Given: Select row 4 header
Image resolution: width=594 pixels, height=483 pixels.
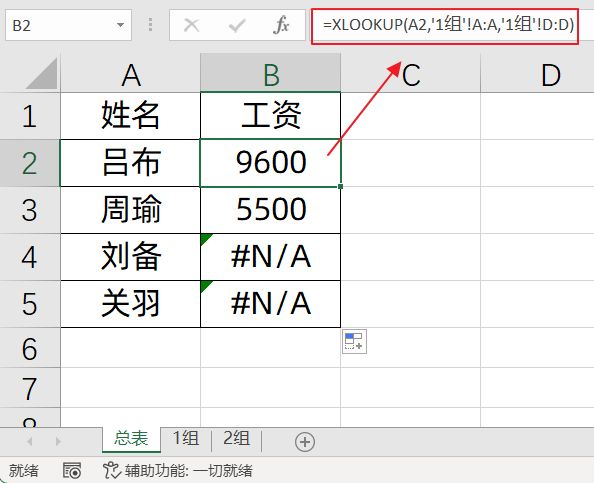Looking at the screenshot, I should pyautogui.click(x=30, y=257).
